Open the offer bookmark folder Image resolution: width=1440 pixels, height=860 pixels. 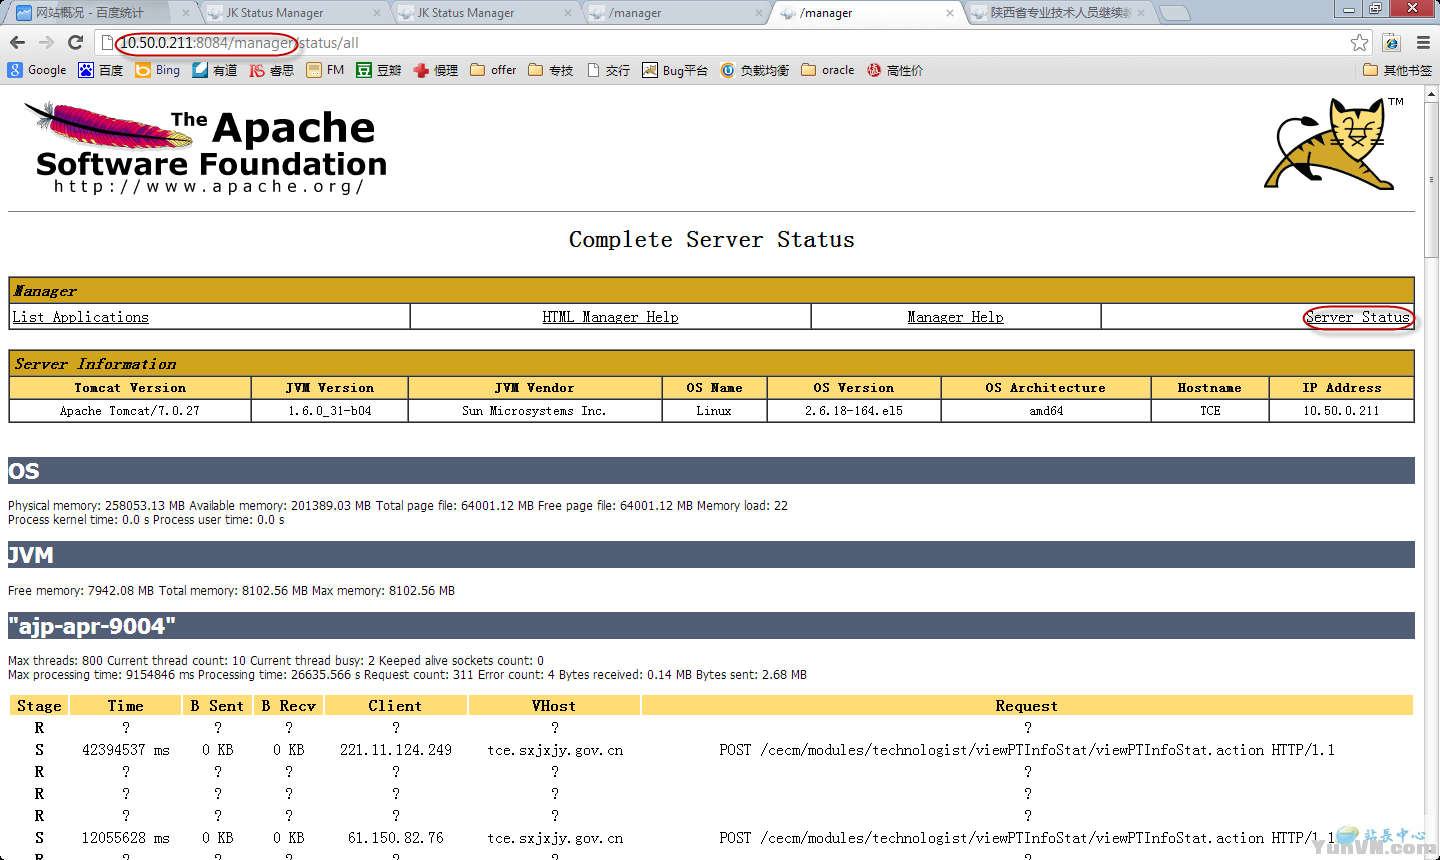pos(493,70)
